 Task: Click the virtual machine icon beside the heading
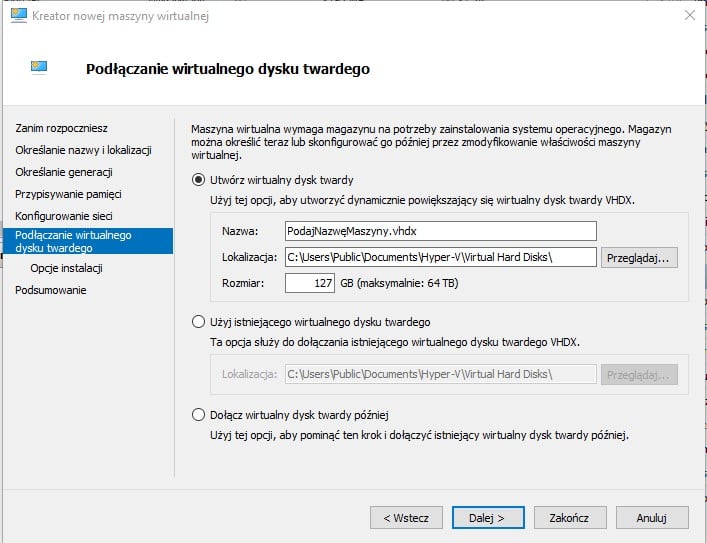[39, 67]
